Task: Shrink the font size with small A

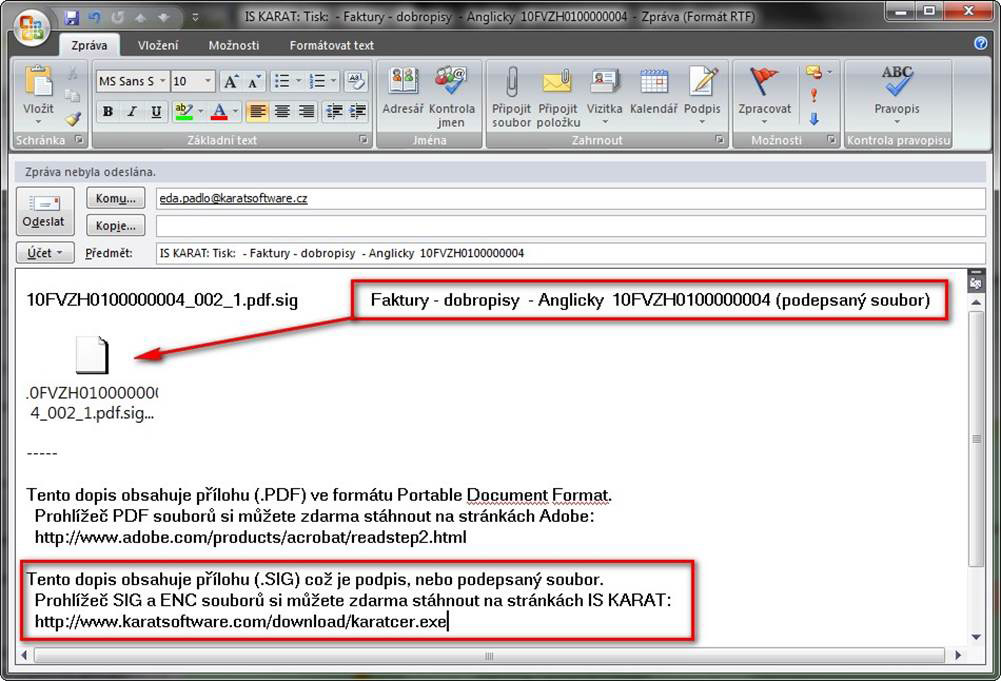Action: [253, 81]
